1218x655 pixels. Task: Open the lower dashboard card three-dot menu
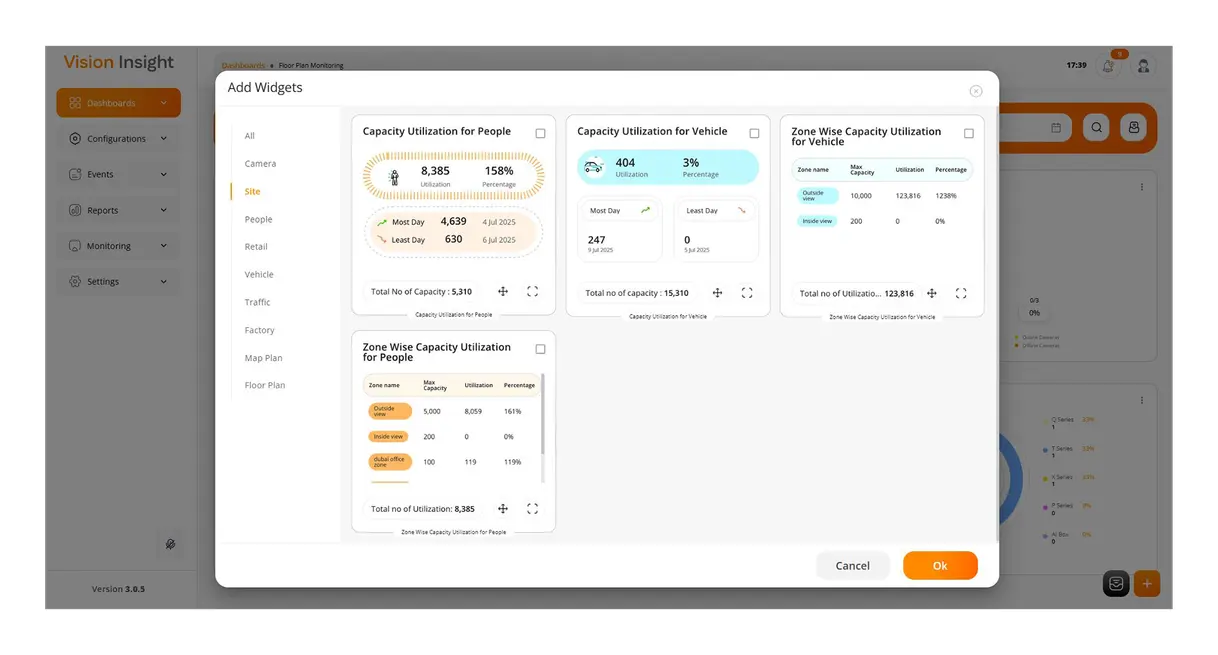coord(1142,400)
